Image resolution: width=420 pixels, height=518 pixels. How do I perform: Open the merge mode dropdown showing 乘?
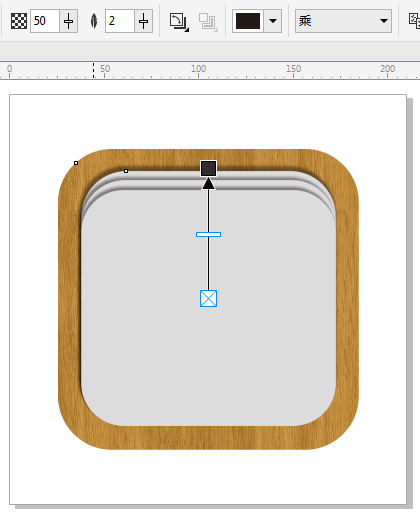[x=343, y=21]
